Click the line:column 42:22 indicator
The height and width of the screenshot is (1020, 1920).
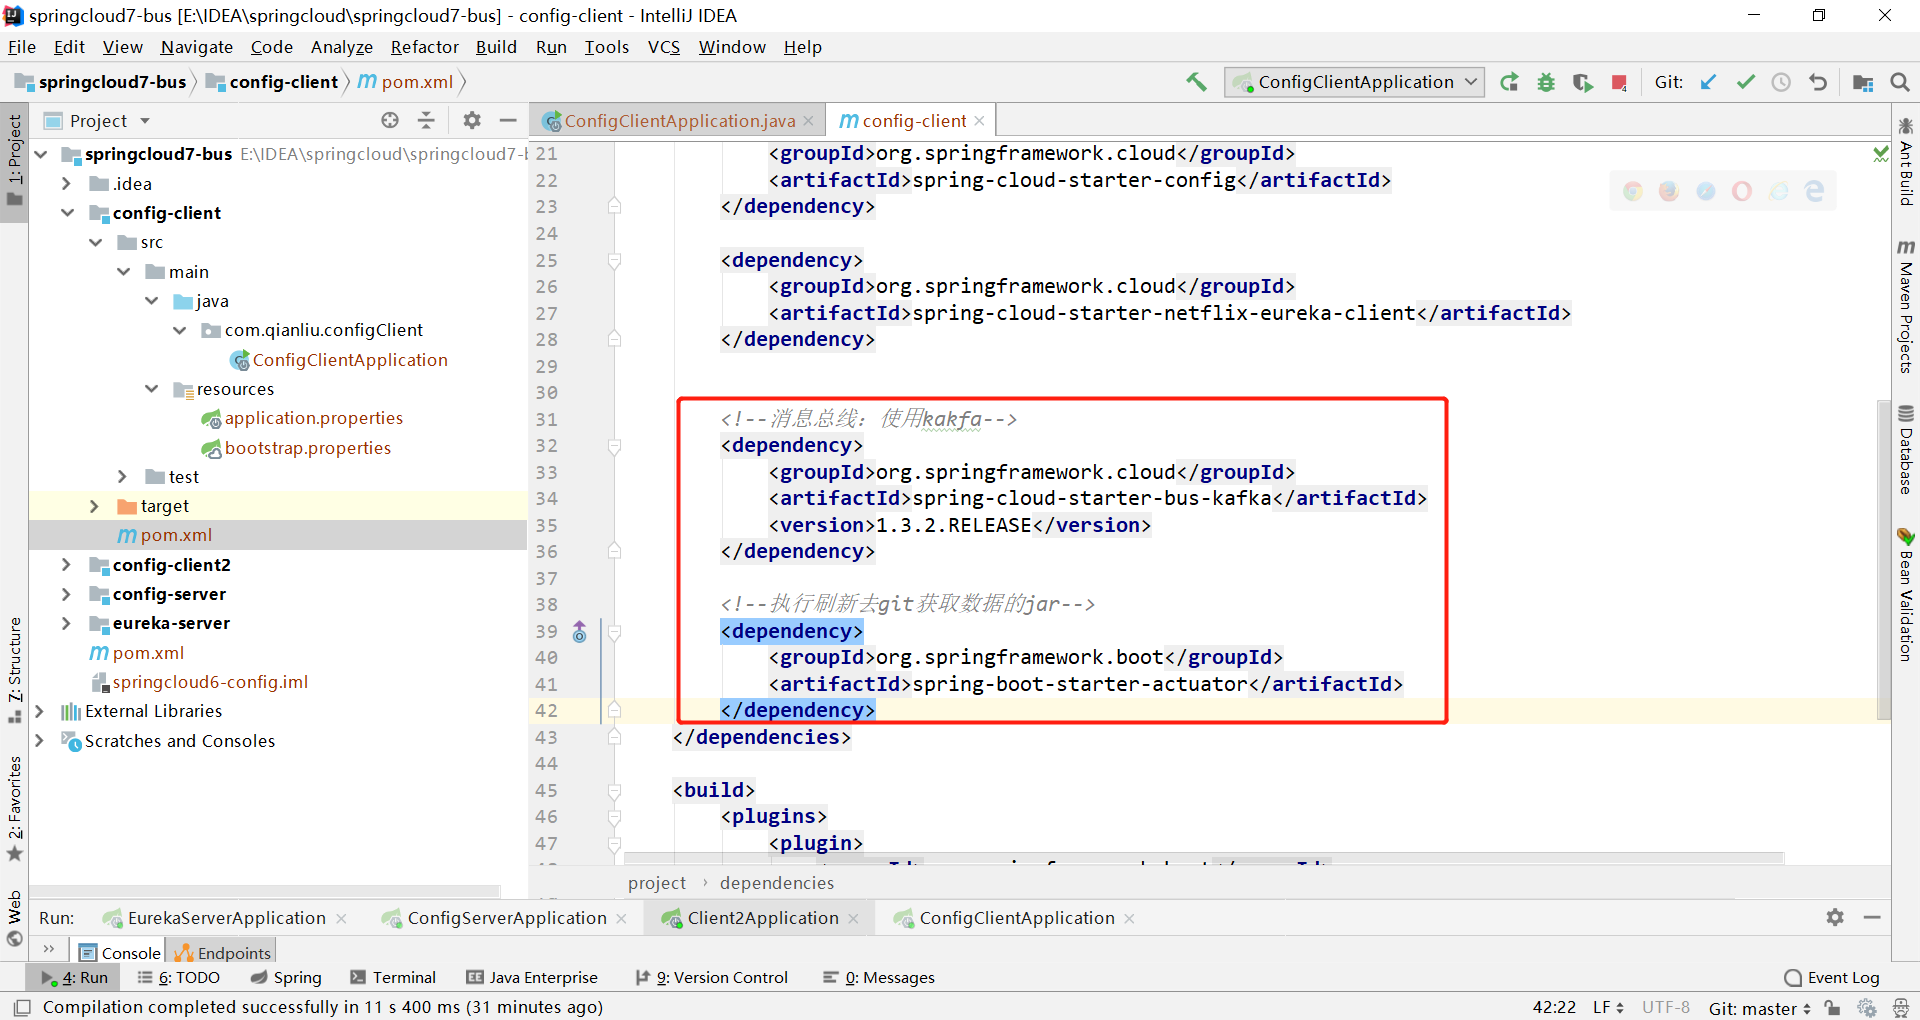(1554, 1007)
